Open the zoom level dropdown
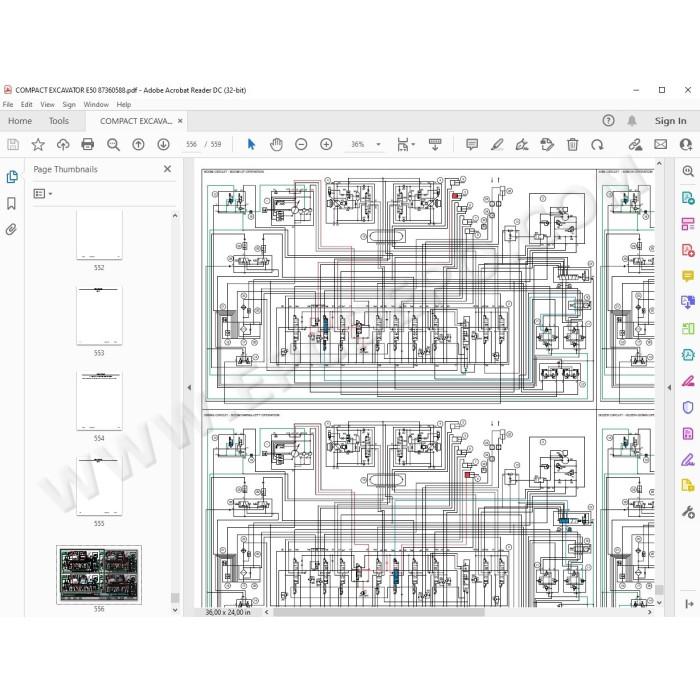 [x=379, y=144]
